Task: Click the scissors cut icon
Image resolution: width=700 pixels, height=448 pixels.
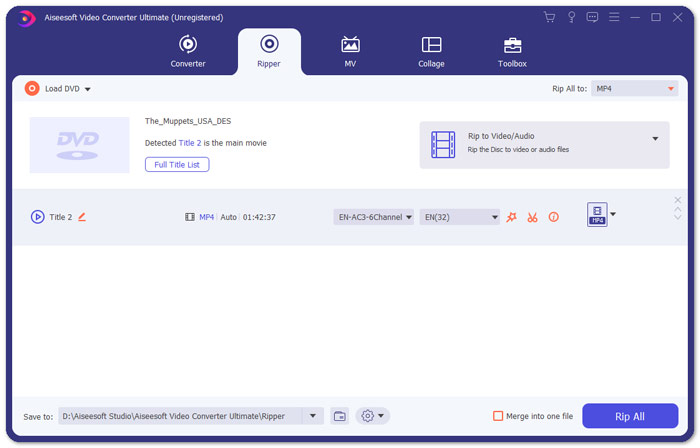Action: tap(532, 217)
